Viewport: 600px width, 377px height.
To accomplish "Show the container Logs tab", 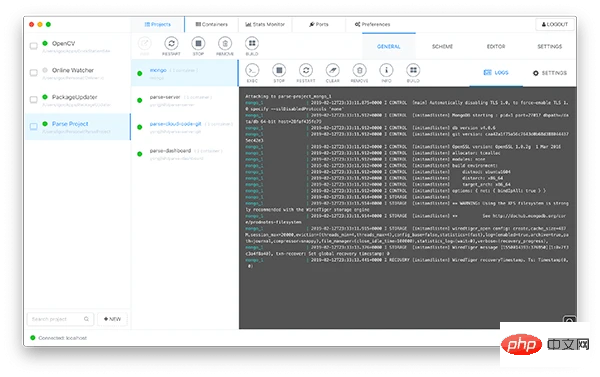I will click(x=496, y=73).
